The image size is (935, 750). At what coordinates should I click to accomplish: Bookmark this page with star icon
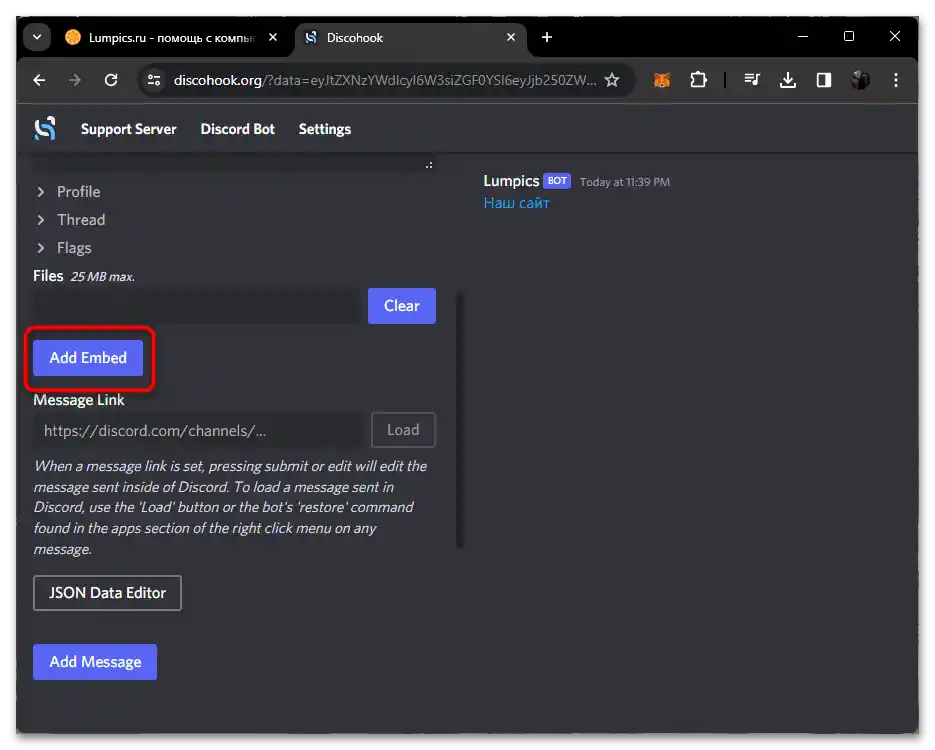point(612,80)
